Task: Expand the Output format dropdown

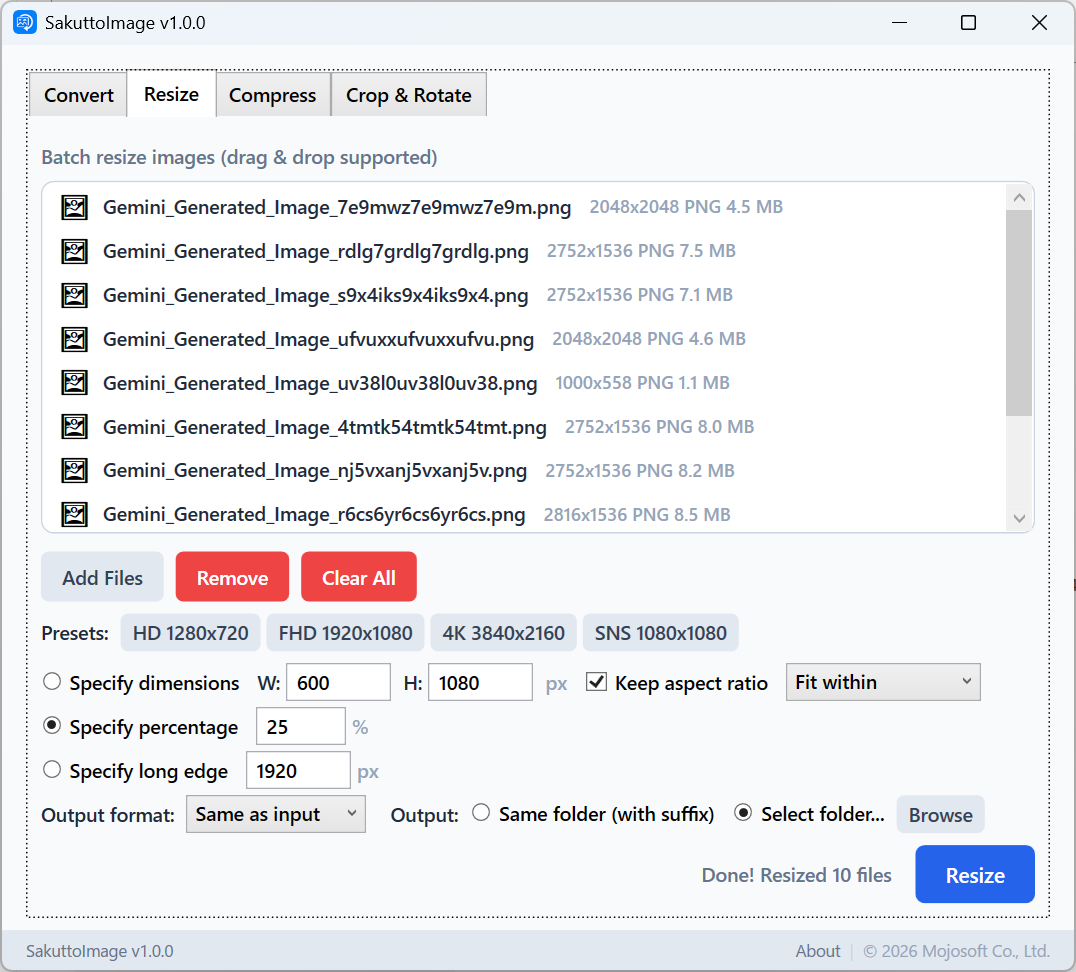Action: [x=275, y=814]
